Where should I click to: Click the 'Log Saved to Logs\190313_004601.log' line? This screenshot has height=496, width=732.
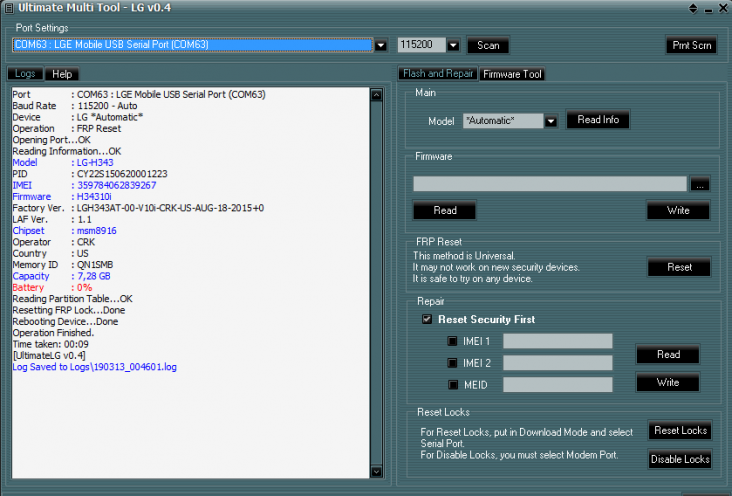pyautogui.click(x=95, y=367)
